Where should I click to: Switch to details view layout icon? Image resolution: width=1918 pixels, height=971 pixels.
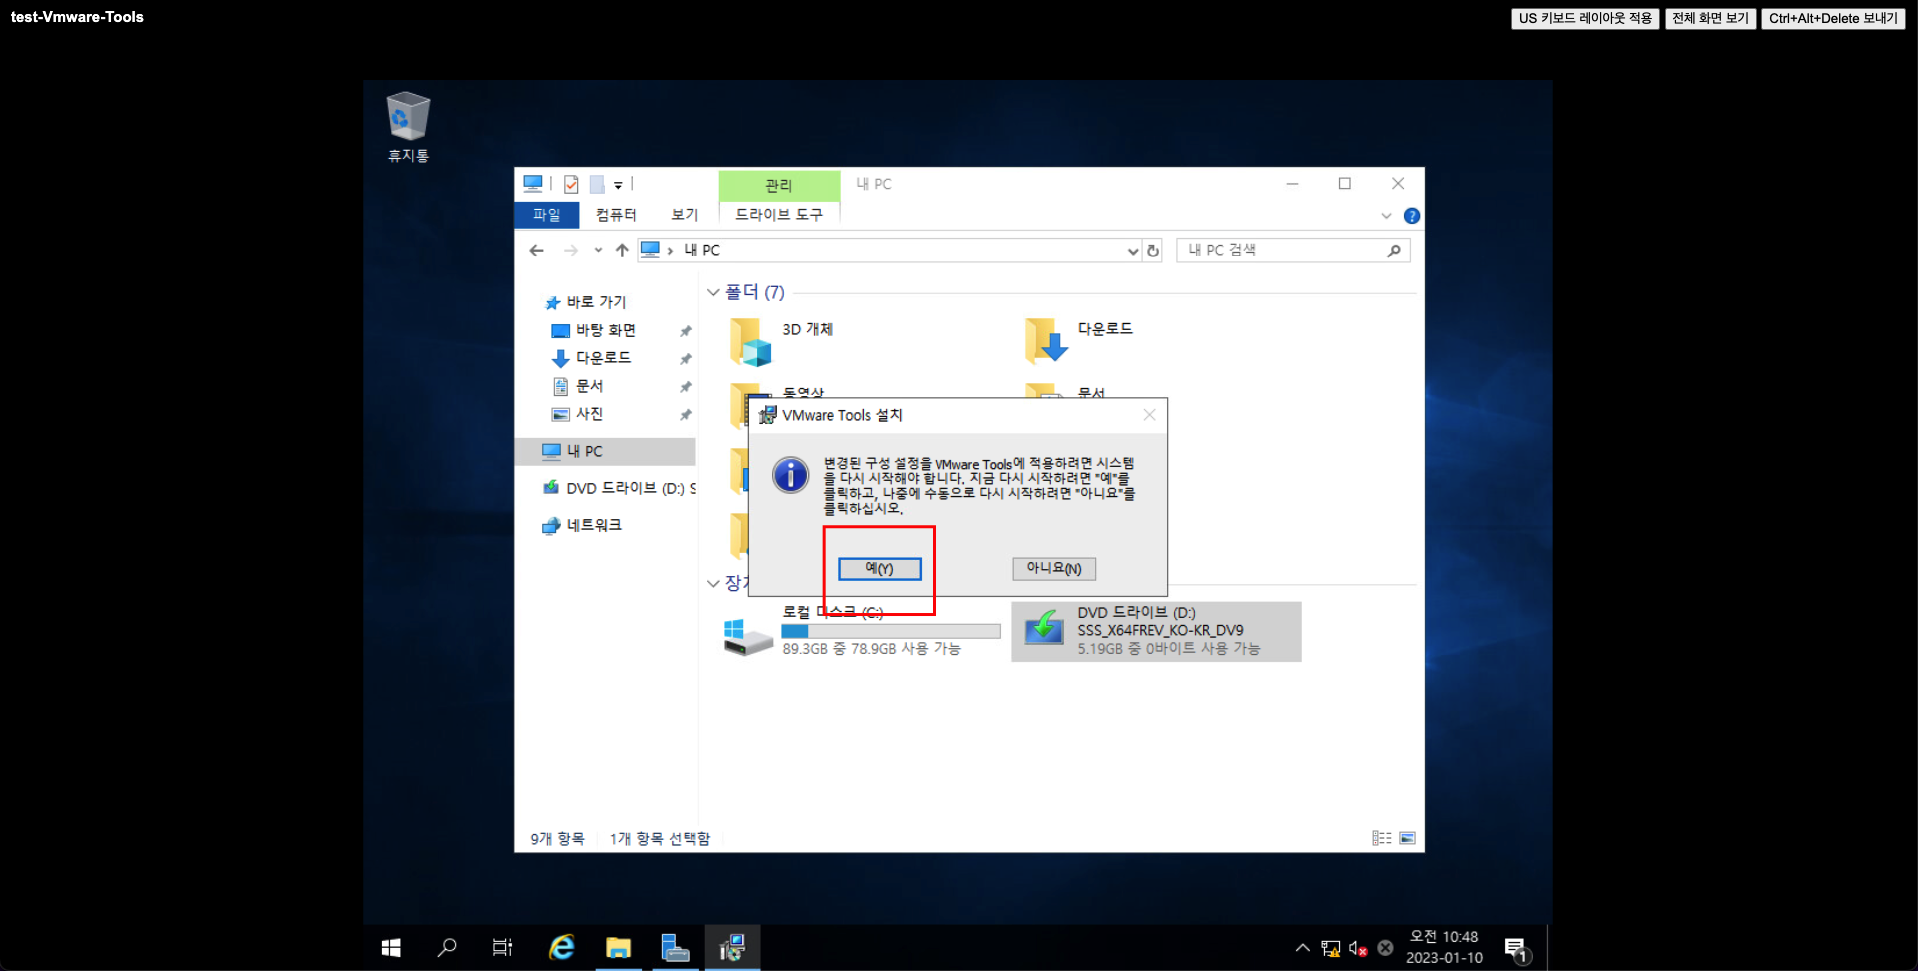coord(1382,838)
